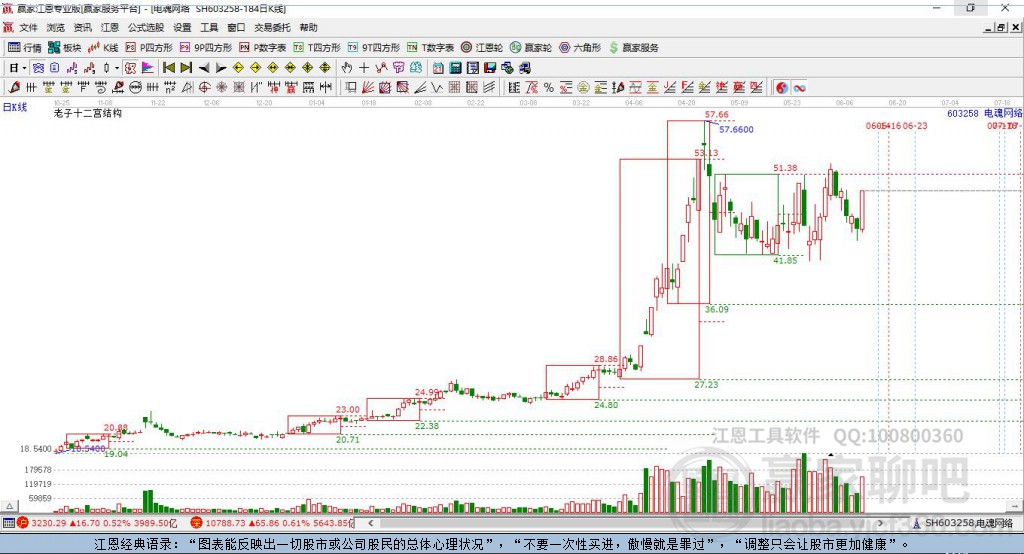Viewport: 1024px width, 554px height.
Task: Select the percent % retracement tool
Action: (549, 88)
